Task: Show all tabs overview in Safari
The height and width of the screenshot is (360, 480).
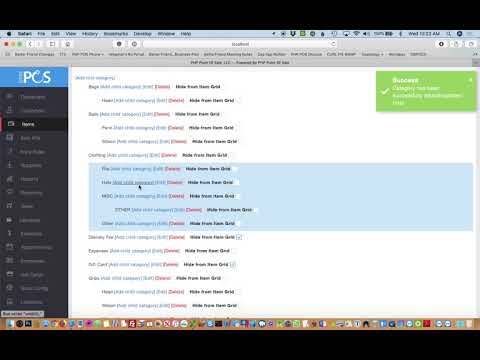Action: tap(471, 44)
